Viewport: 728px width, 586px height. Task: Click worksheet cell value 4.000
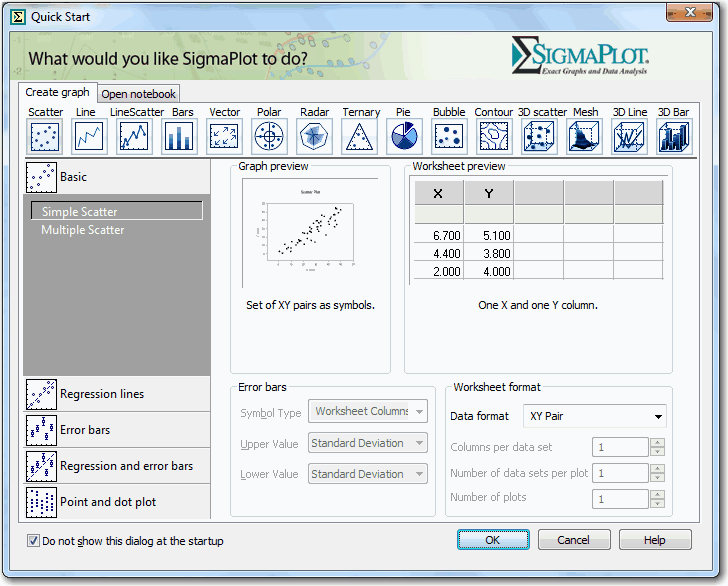tap(489, 271)
